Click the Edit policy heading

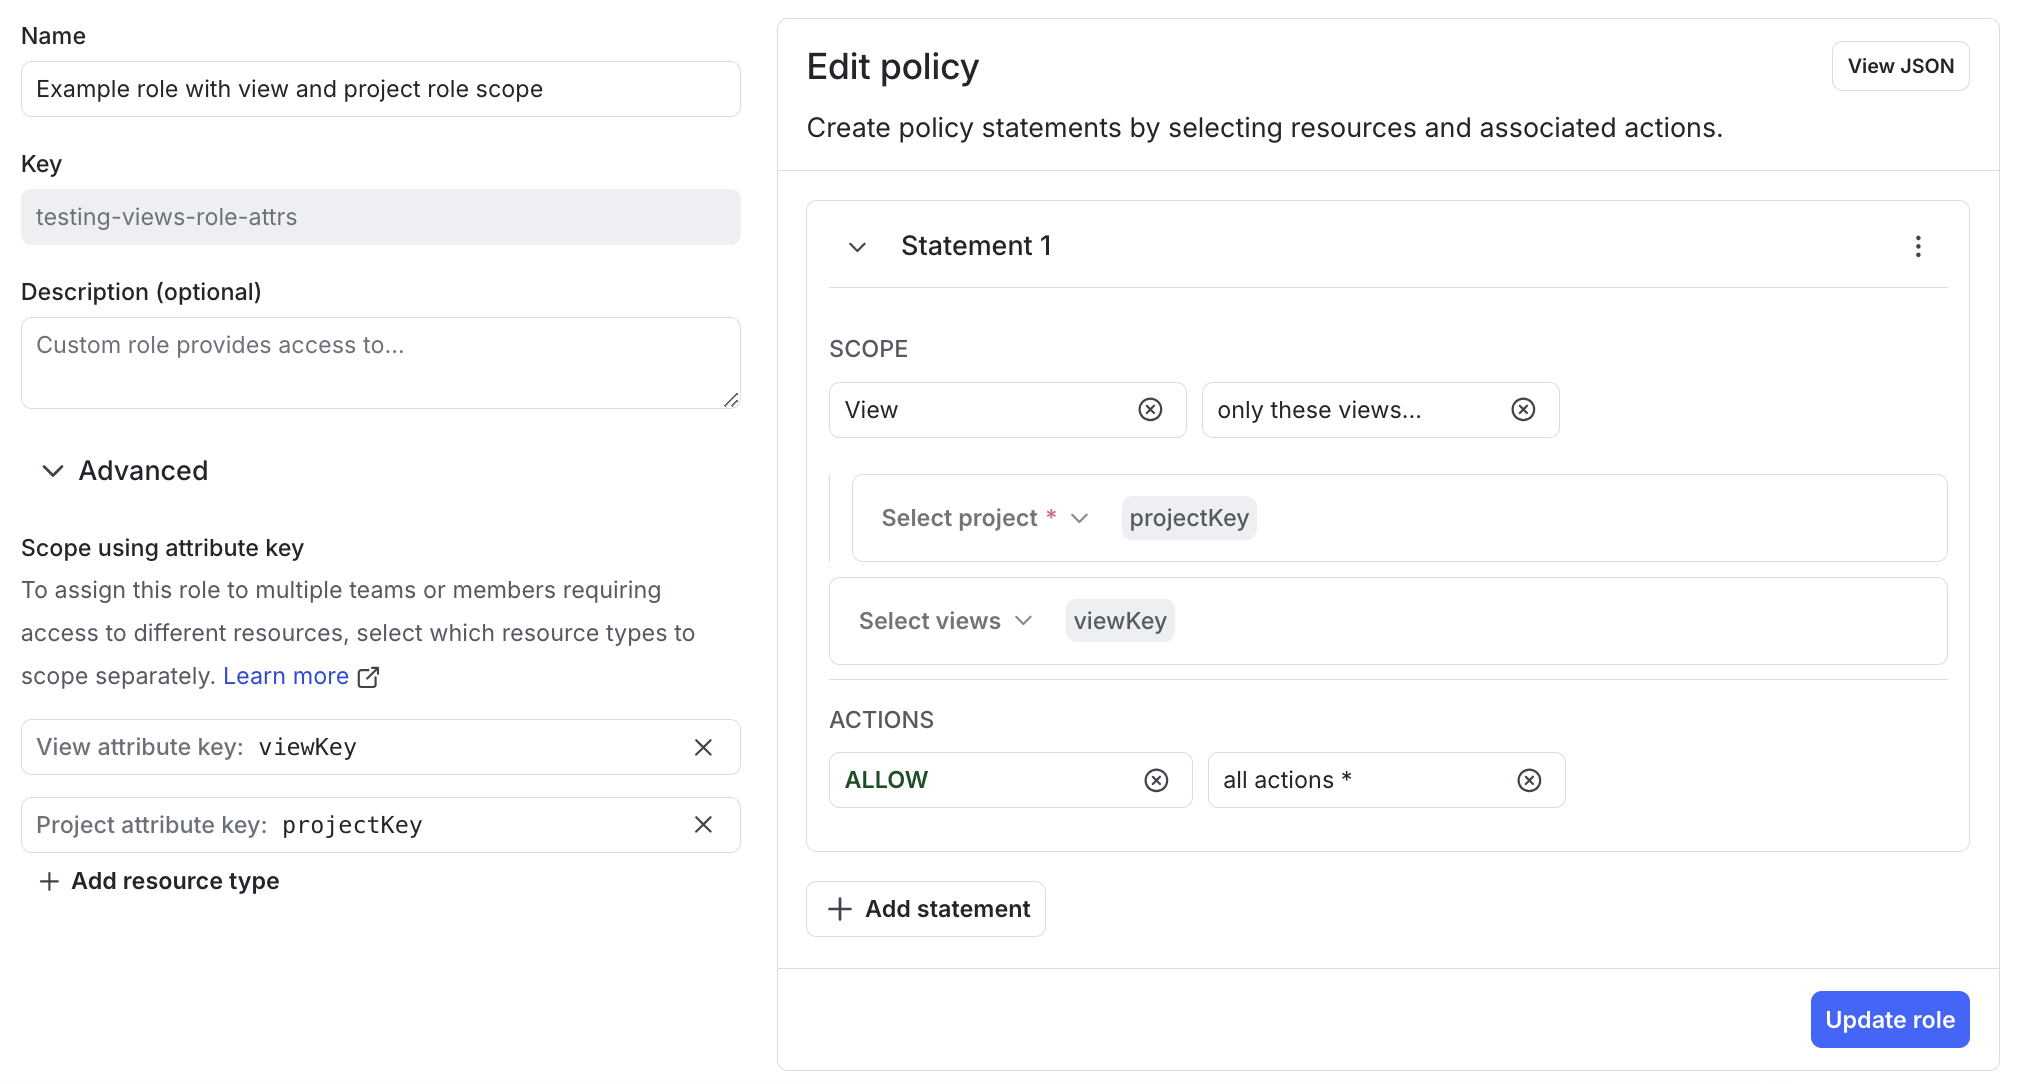pyautogui.click(x=891, y=66)
